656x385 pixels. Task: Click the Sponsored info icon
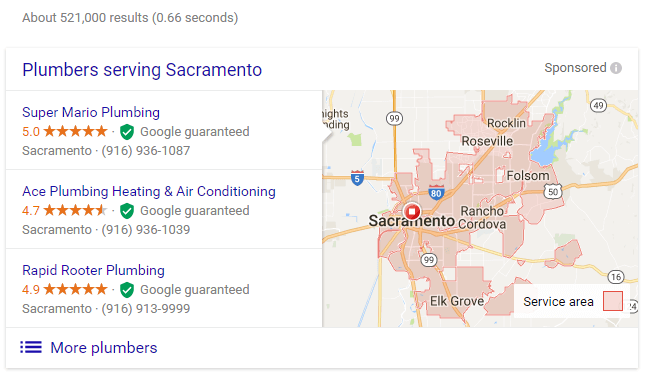[616, 68]
